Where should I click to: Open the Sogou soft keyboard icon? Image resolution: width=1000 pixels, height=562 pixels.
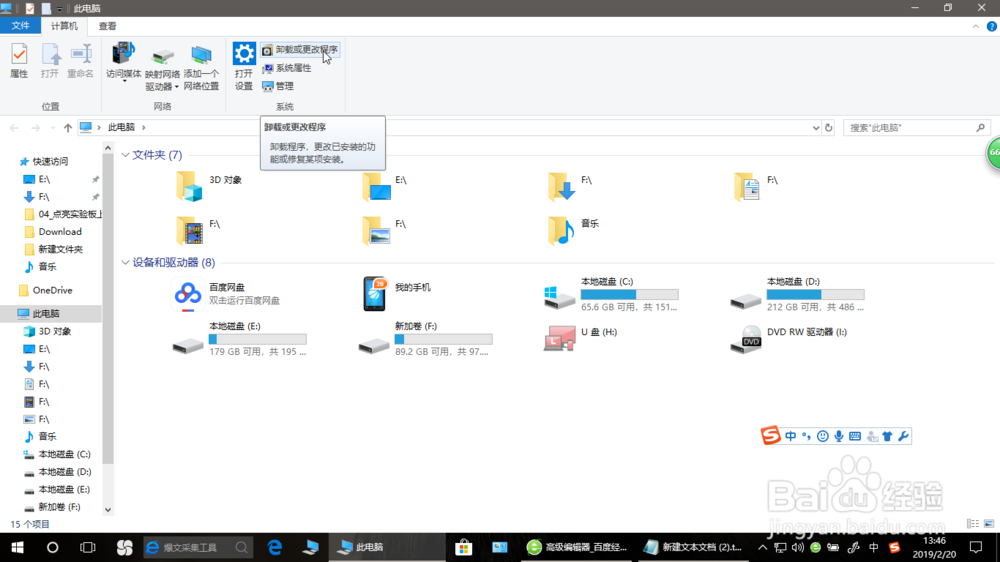click(855, 436)
